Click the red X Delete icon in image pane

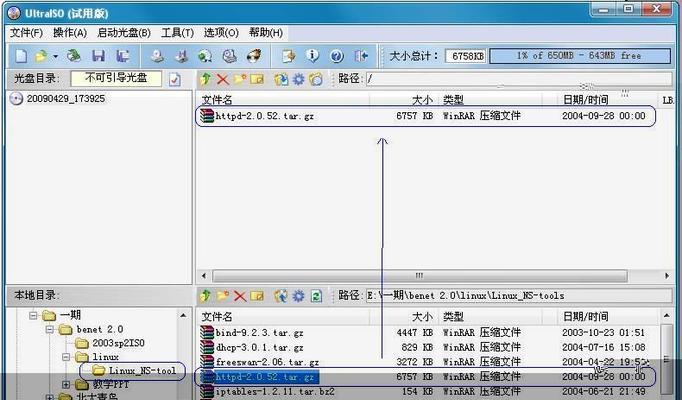pos(223,79)
